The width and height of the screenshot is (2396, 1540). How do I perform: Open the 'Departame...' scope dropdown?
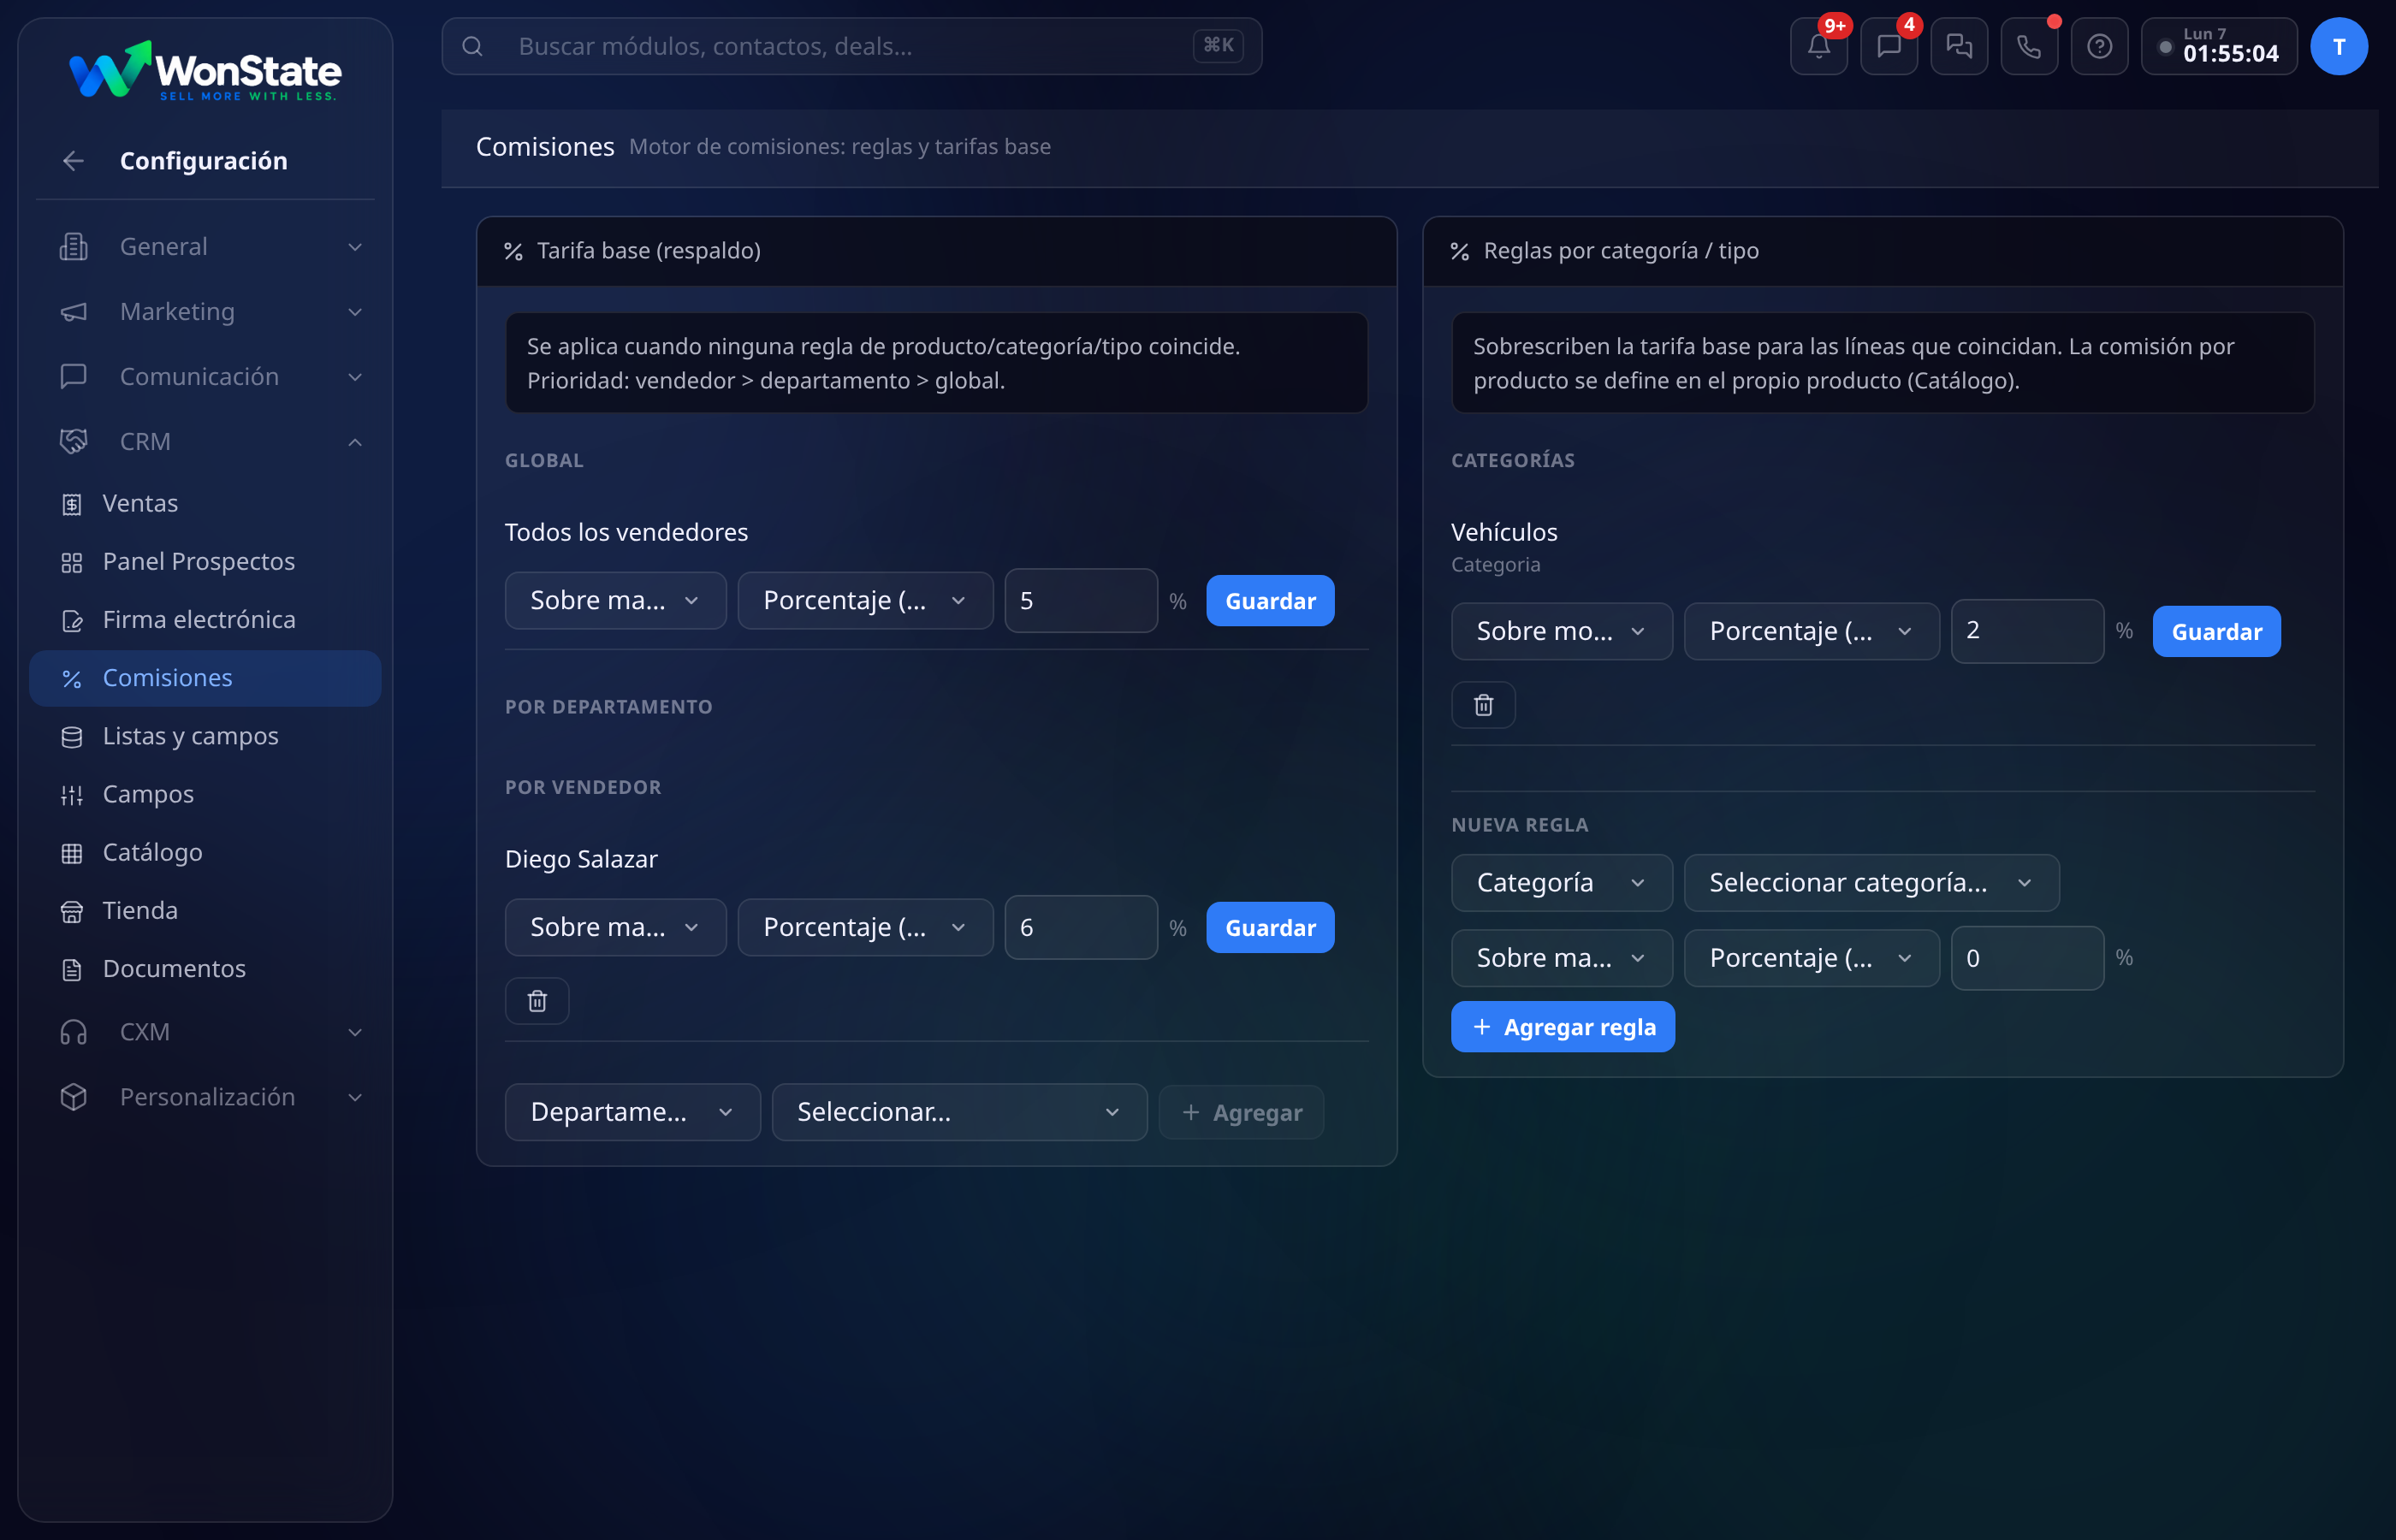[632, 1112]
